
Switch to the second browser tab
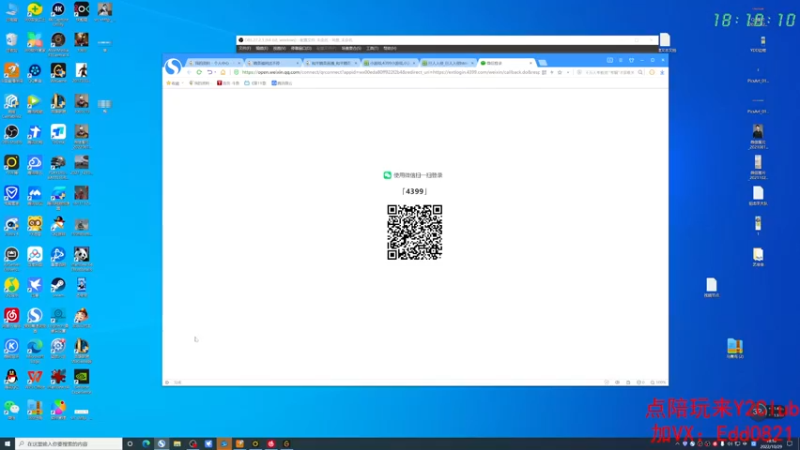coord(272,63)
